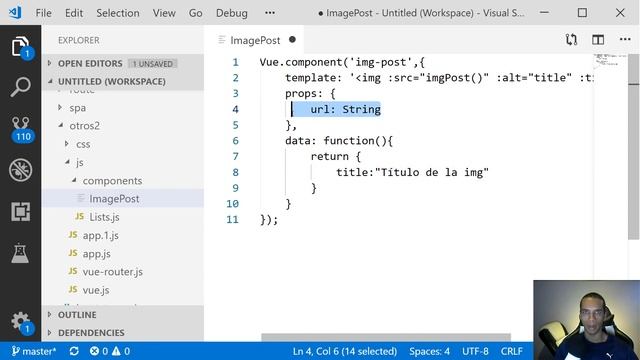Click on 'url: String' selected text

point(345,109)
